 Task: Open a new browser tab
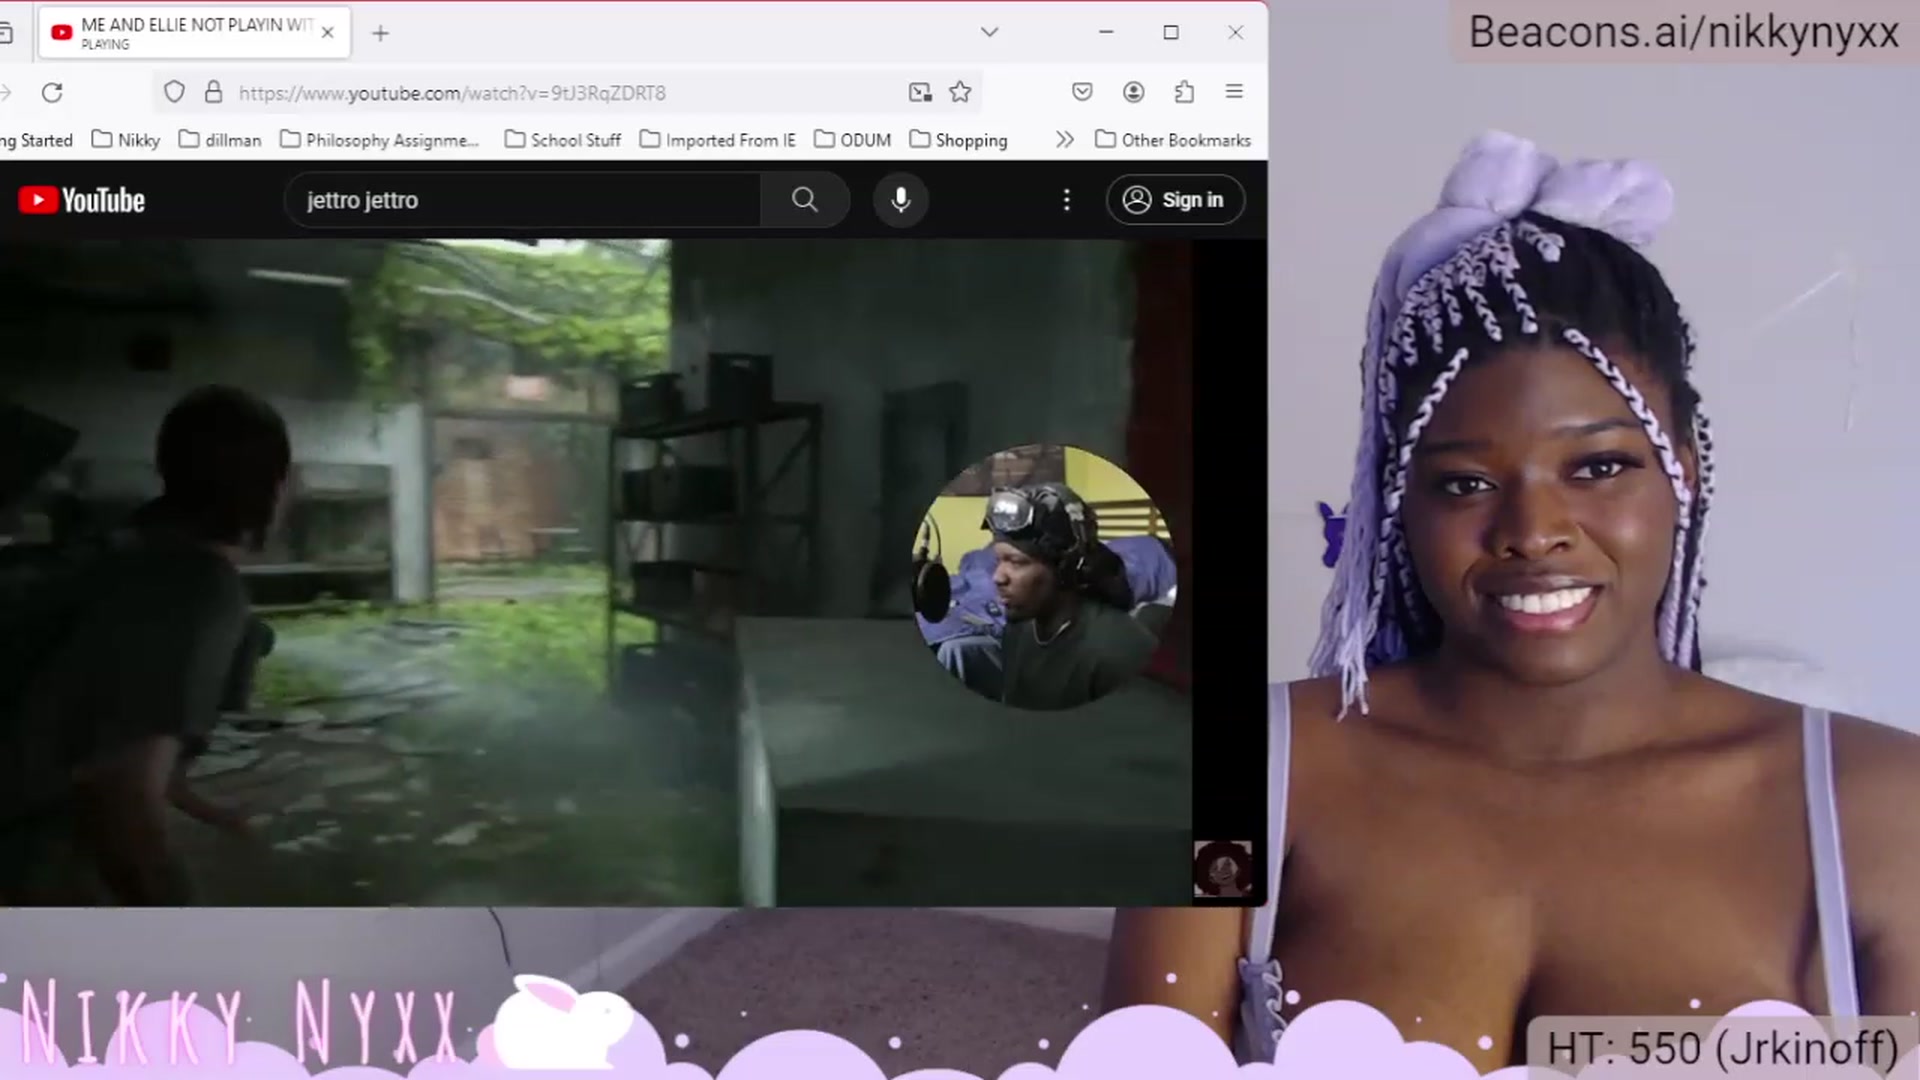click(x=380, y=33)
